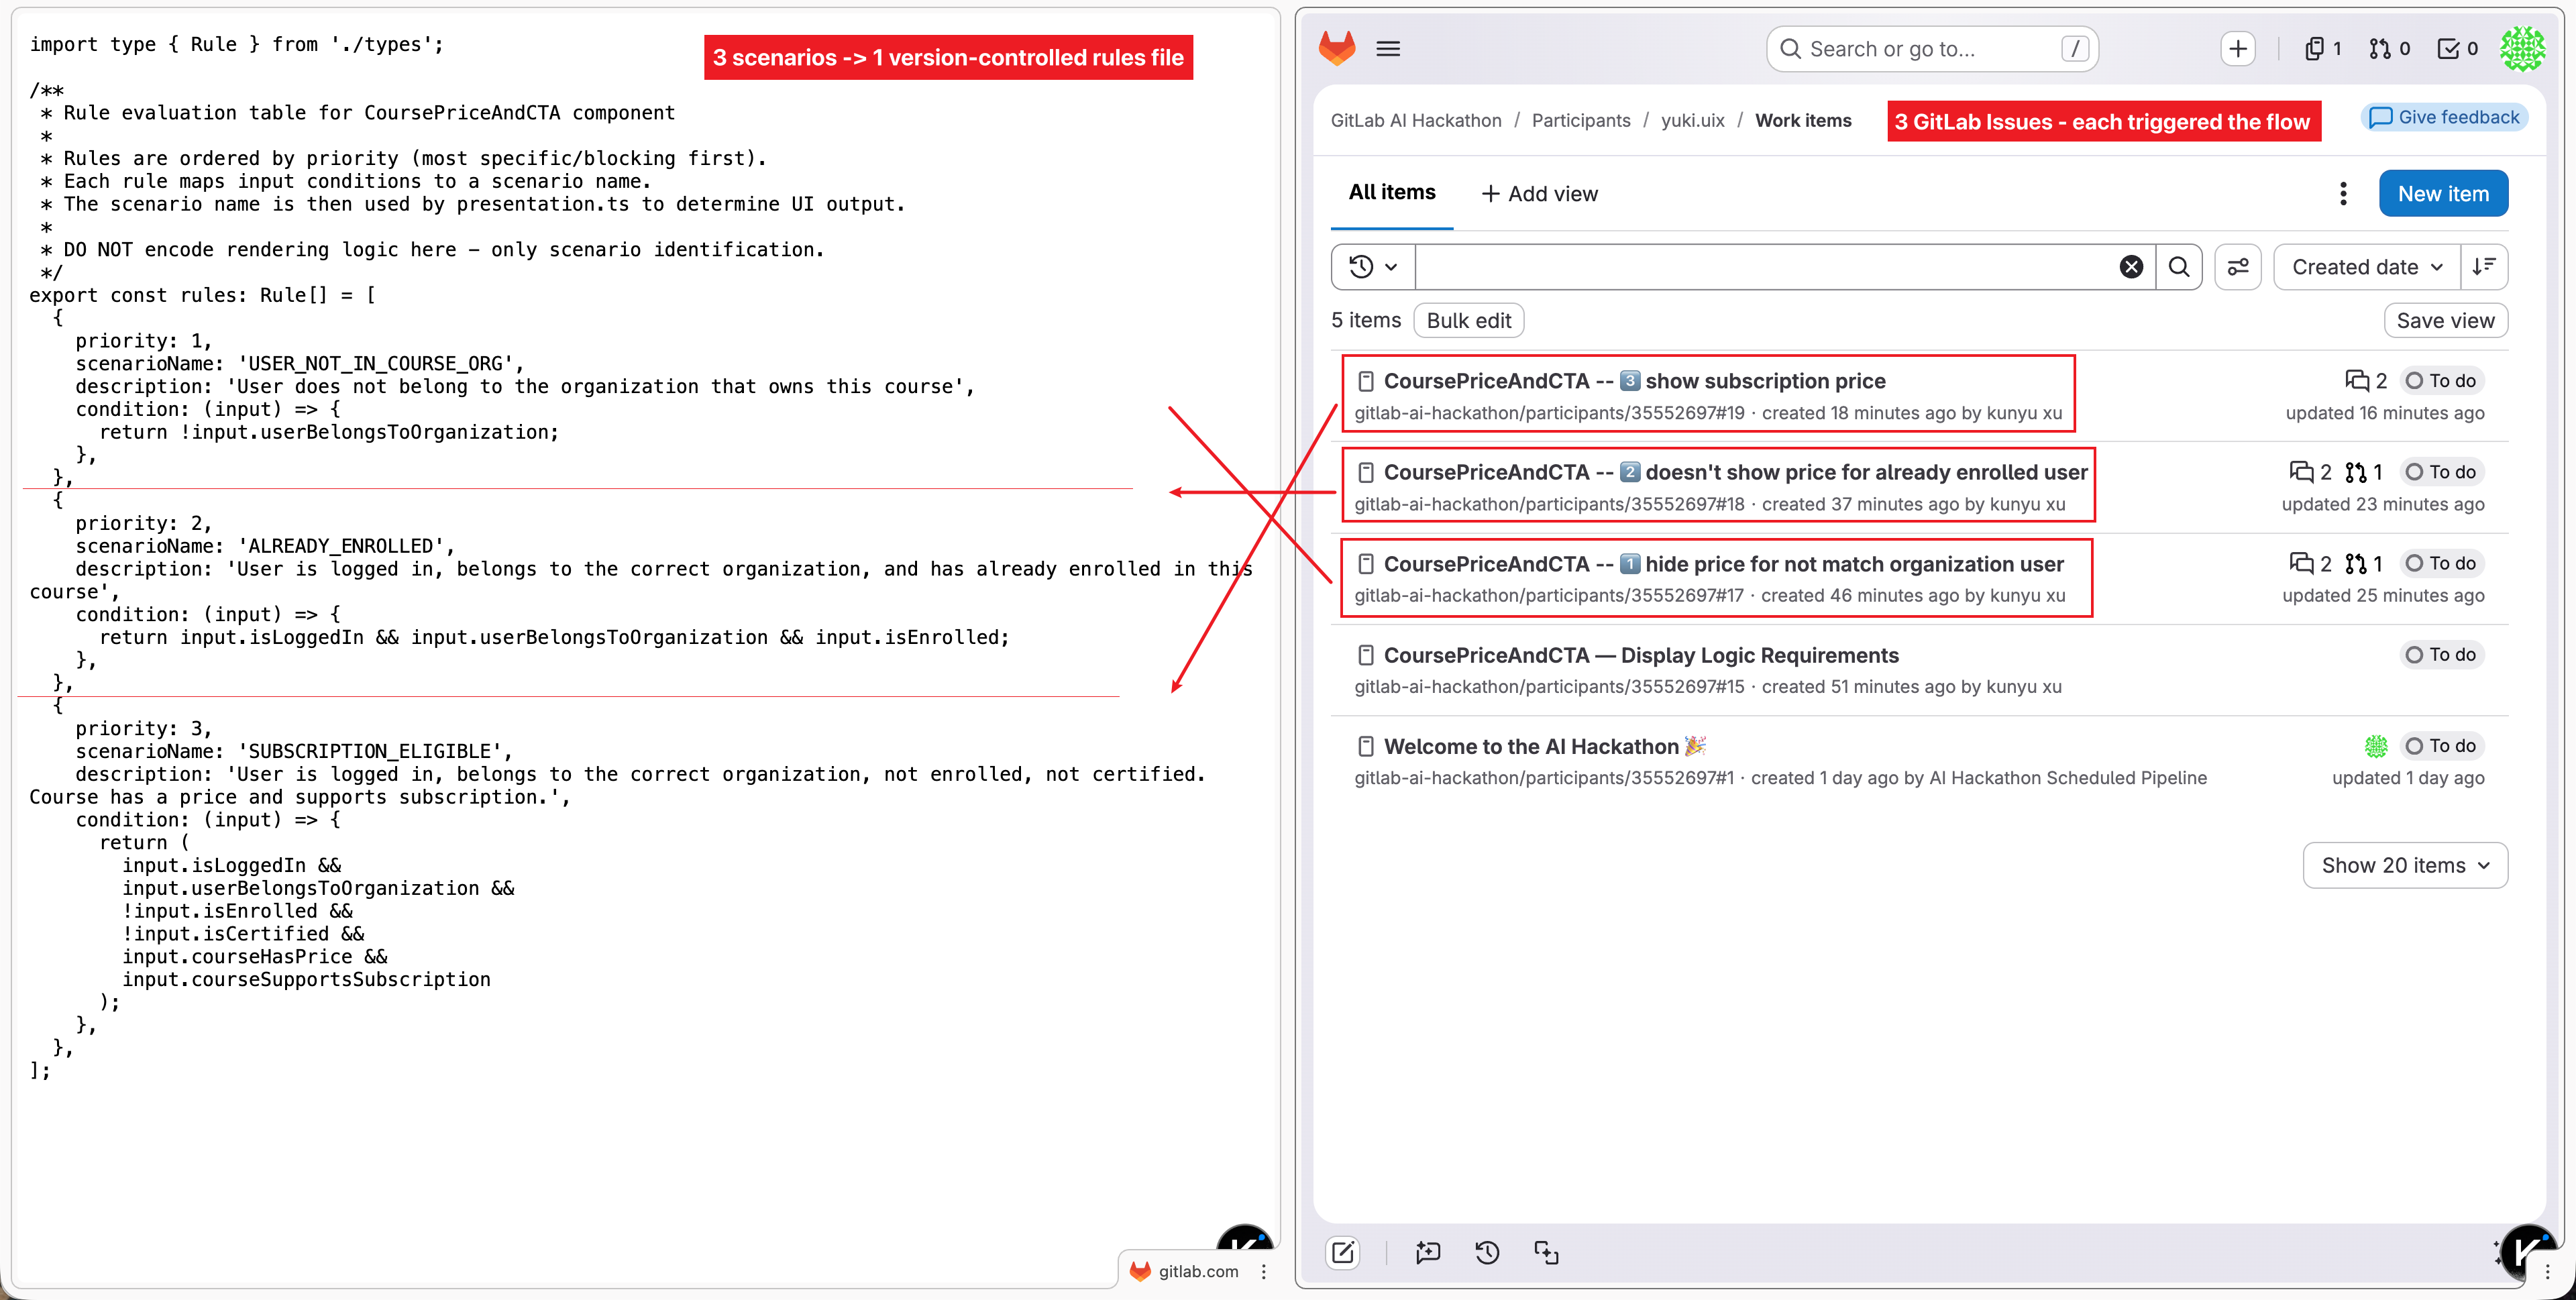Click the GitLab fox logo

tap(1337, 48)
